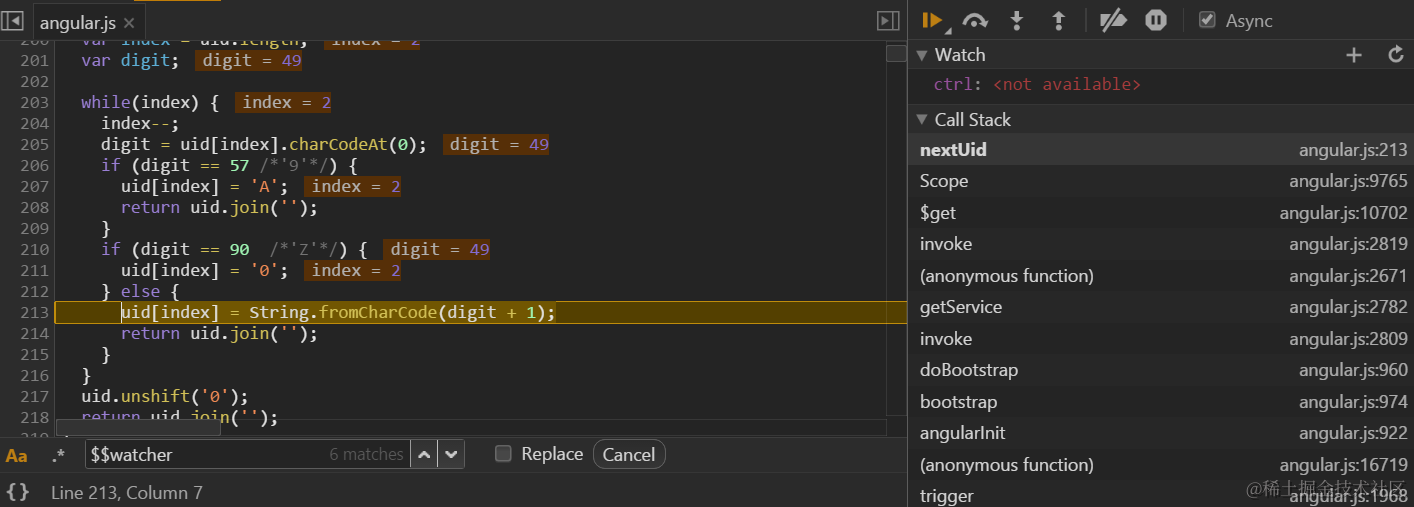Screen dimensions: 1414x507
Task: Toggle regular expression search
Action: pyautogui.click(x=58, y=455)
